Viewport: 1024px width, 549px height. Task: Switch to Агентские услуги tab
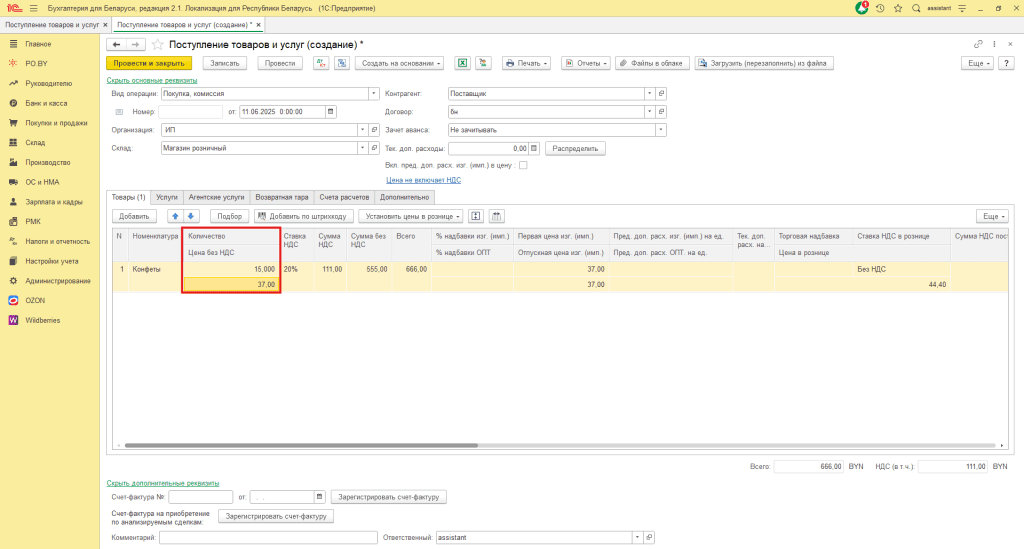(216, 197)
